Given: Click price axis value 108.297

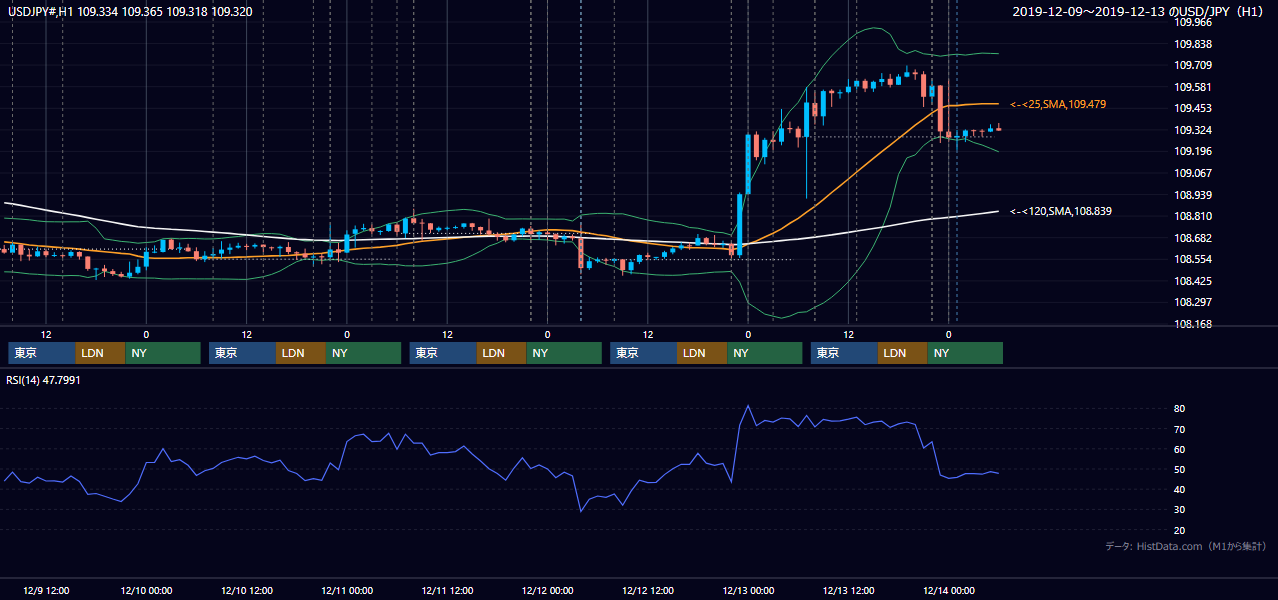Looking at the screenshot, I should 1193,302.
